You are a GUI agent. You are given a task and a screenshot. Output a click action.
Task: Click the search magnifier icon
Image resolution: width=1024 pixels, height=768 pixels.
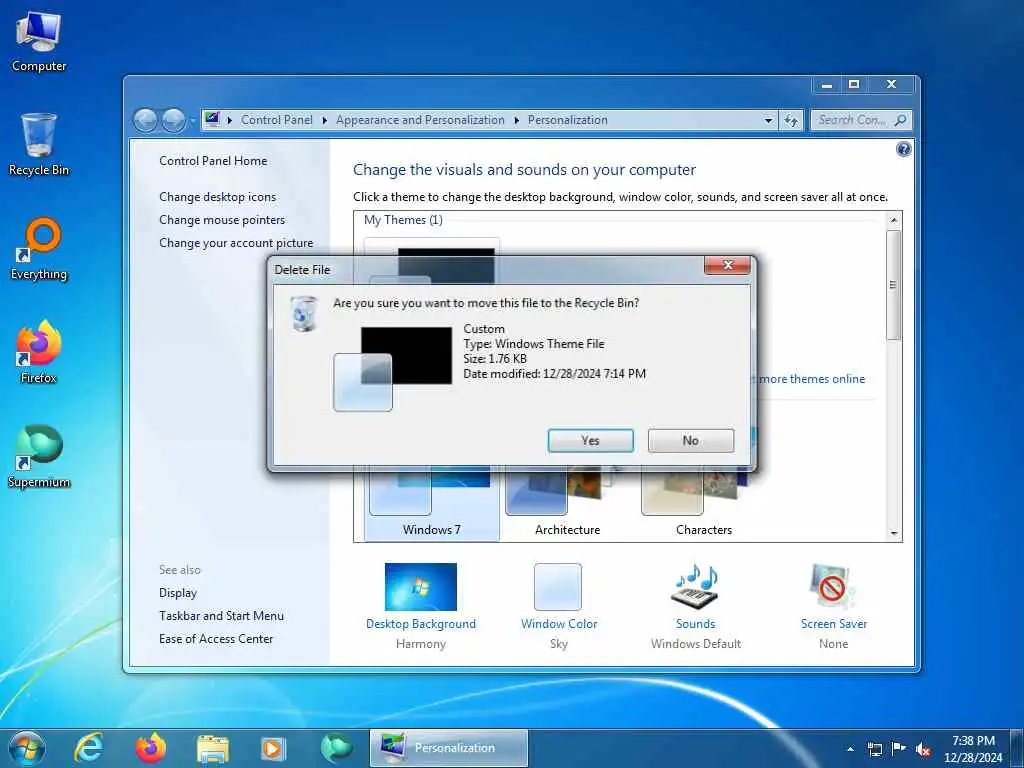(901, 120)
